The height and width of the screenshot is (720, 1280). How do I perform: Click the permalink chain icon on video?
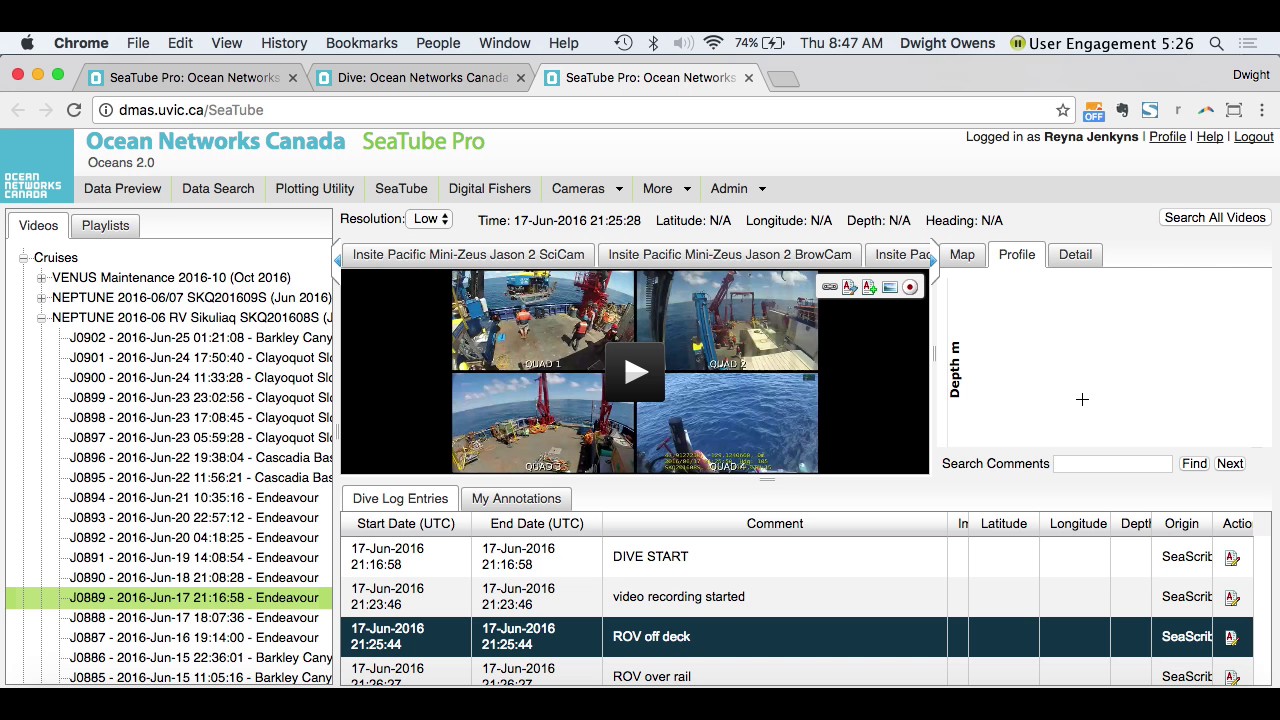coord(830,287)
